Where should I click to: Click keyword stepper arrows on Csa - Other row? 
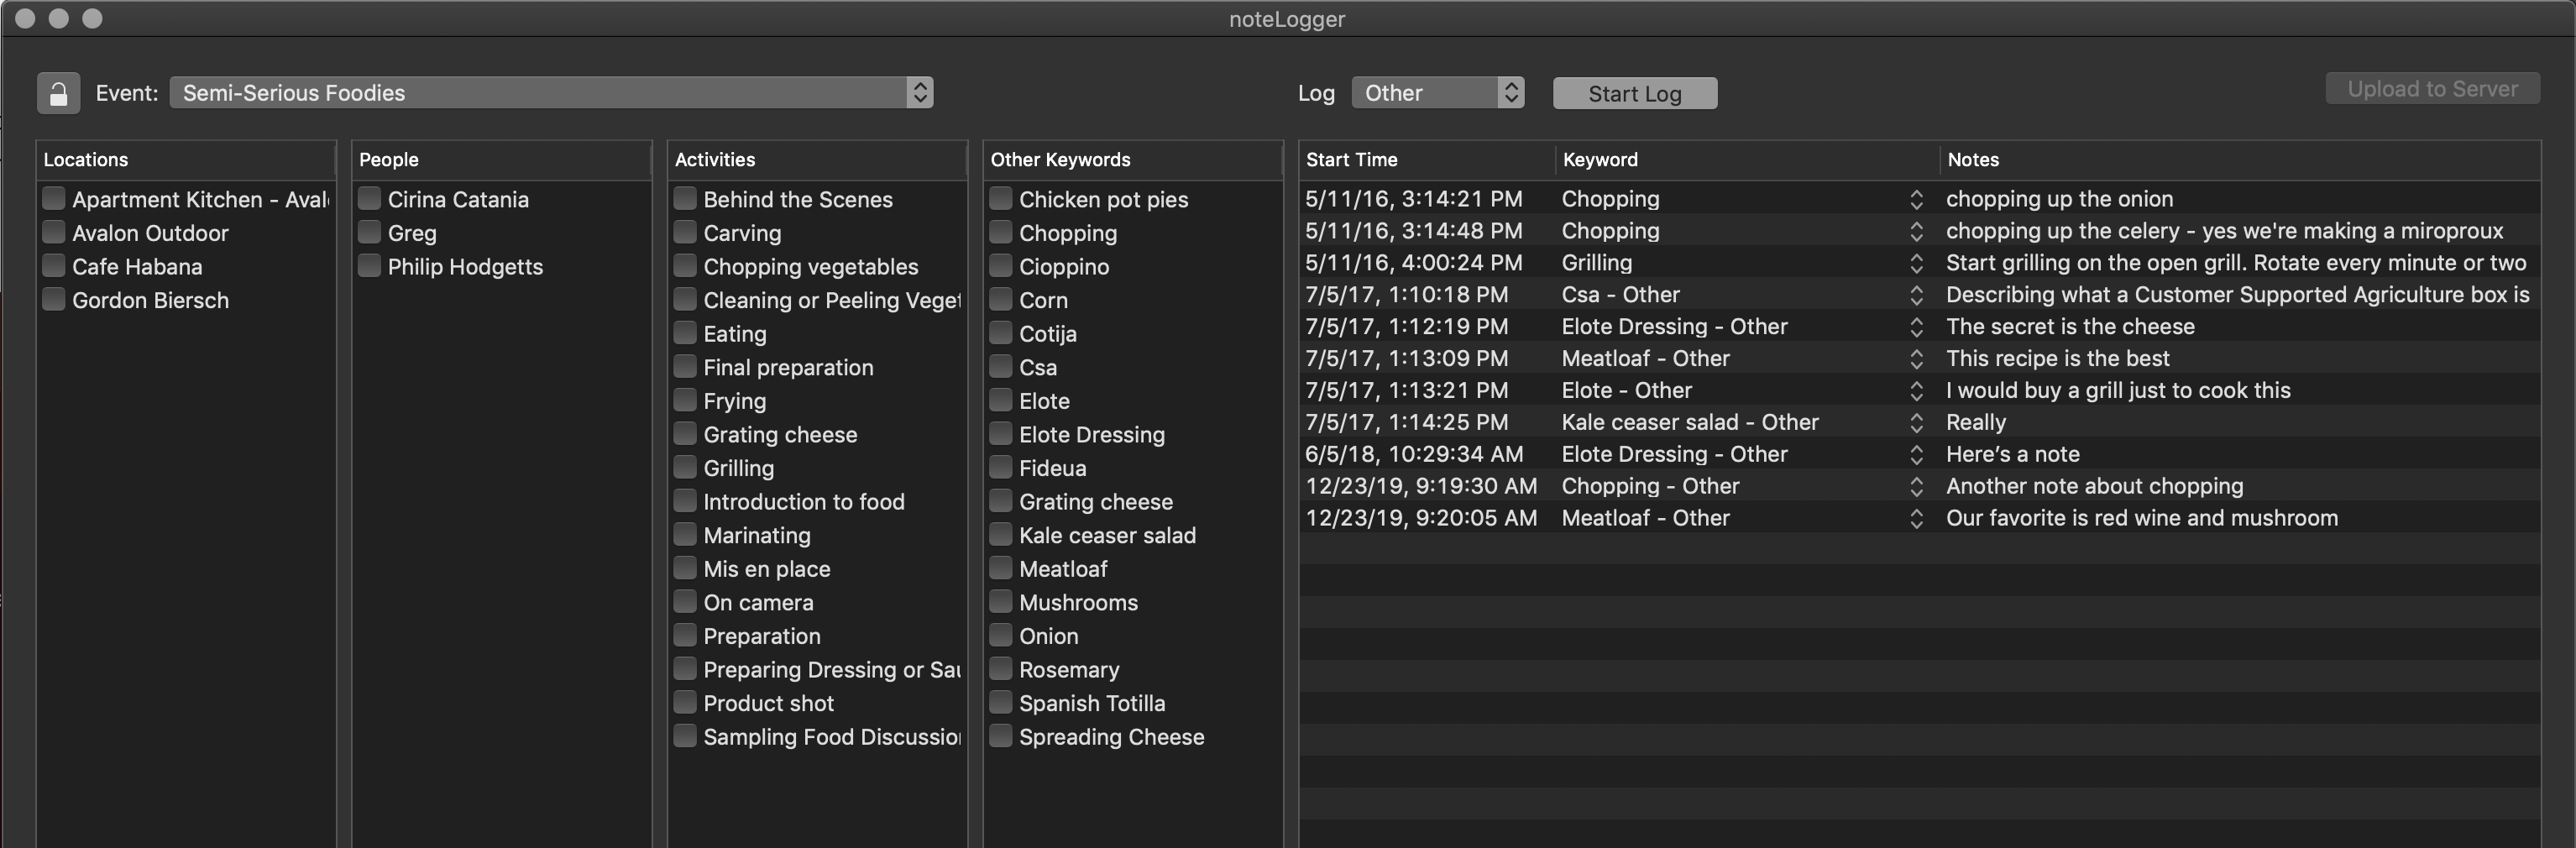tap(1916, 295)
